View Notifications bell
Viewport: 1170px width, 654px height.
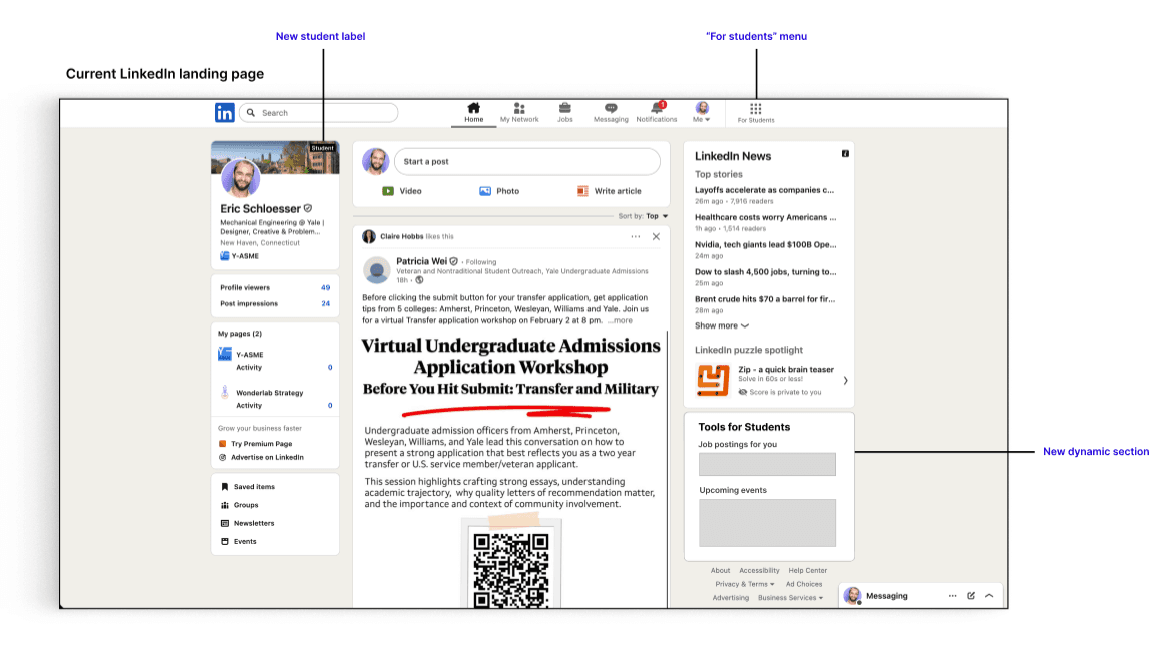[657, 113]
